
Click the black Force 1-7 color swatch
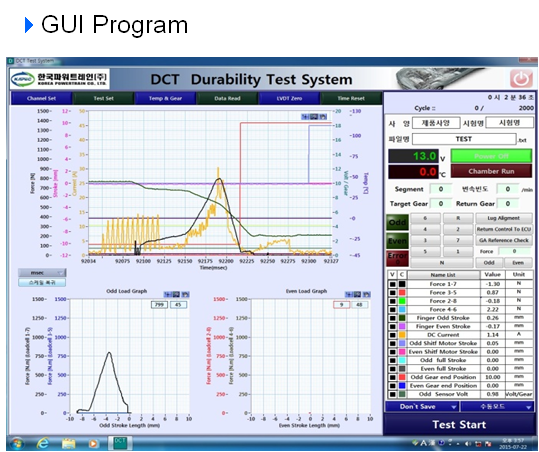pyautogui.click(x=402, y=284)
